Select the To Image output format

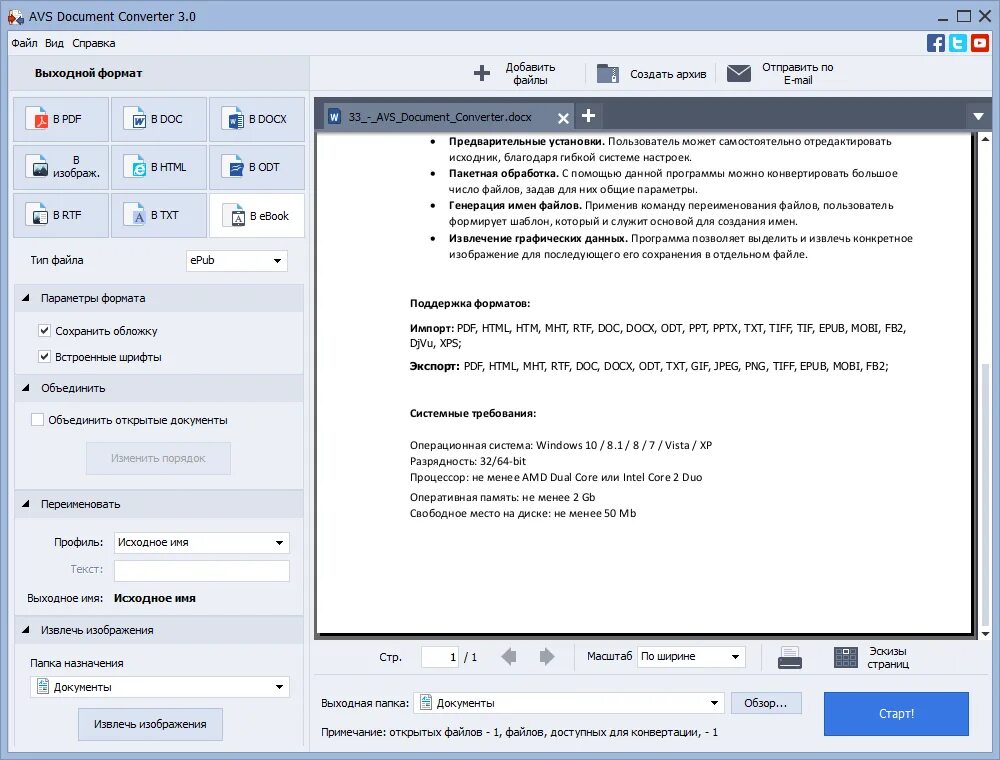point(61,167)
